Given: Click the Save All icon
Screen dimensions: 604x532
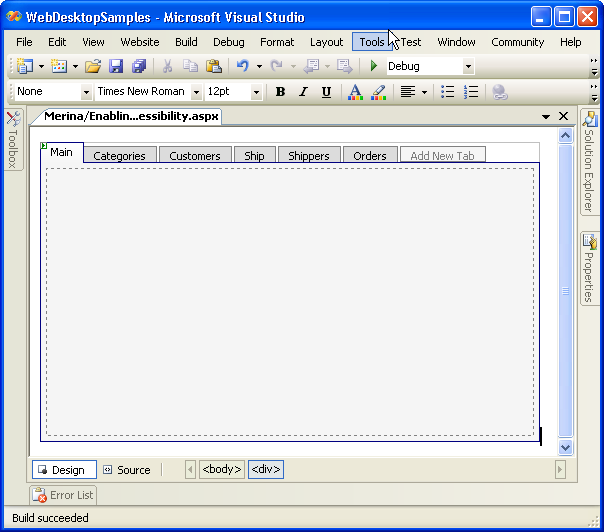Looking at the screenshot, I should tap(138, 66).
